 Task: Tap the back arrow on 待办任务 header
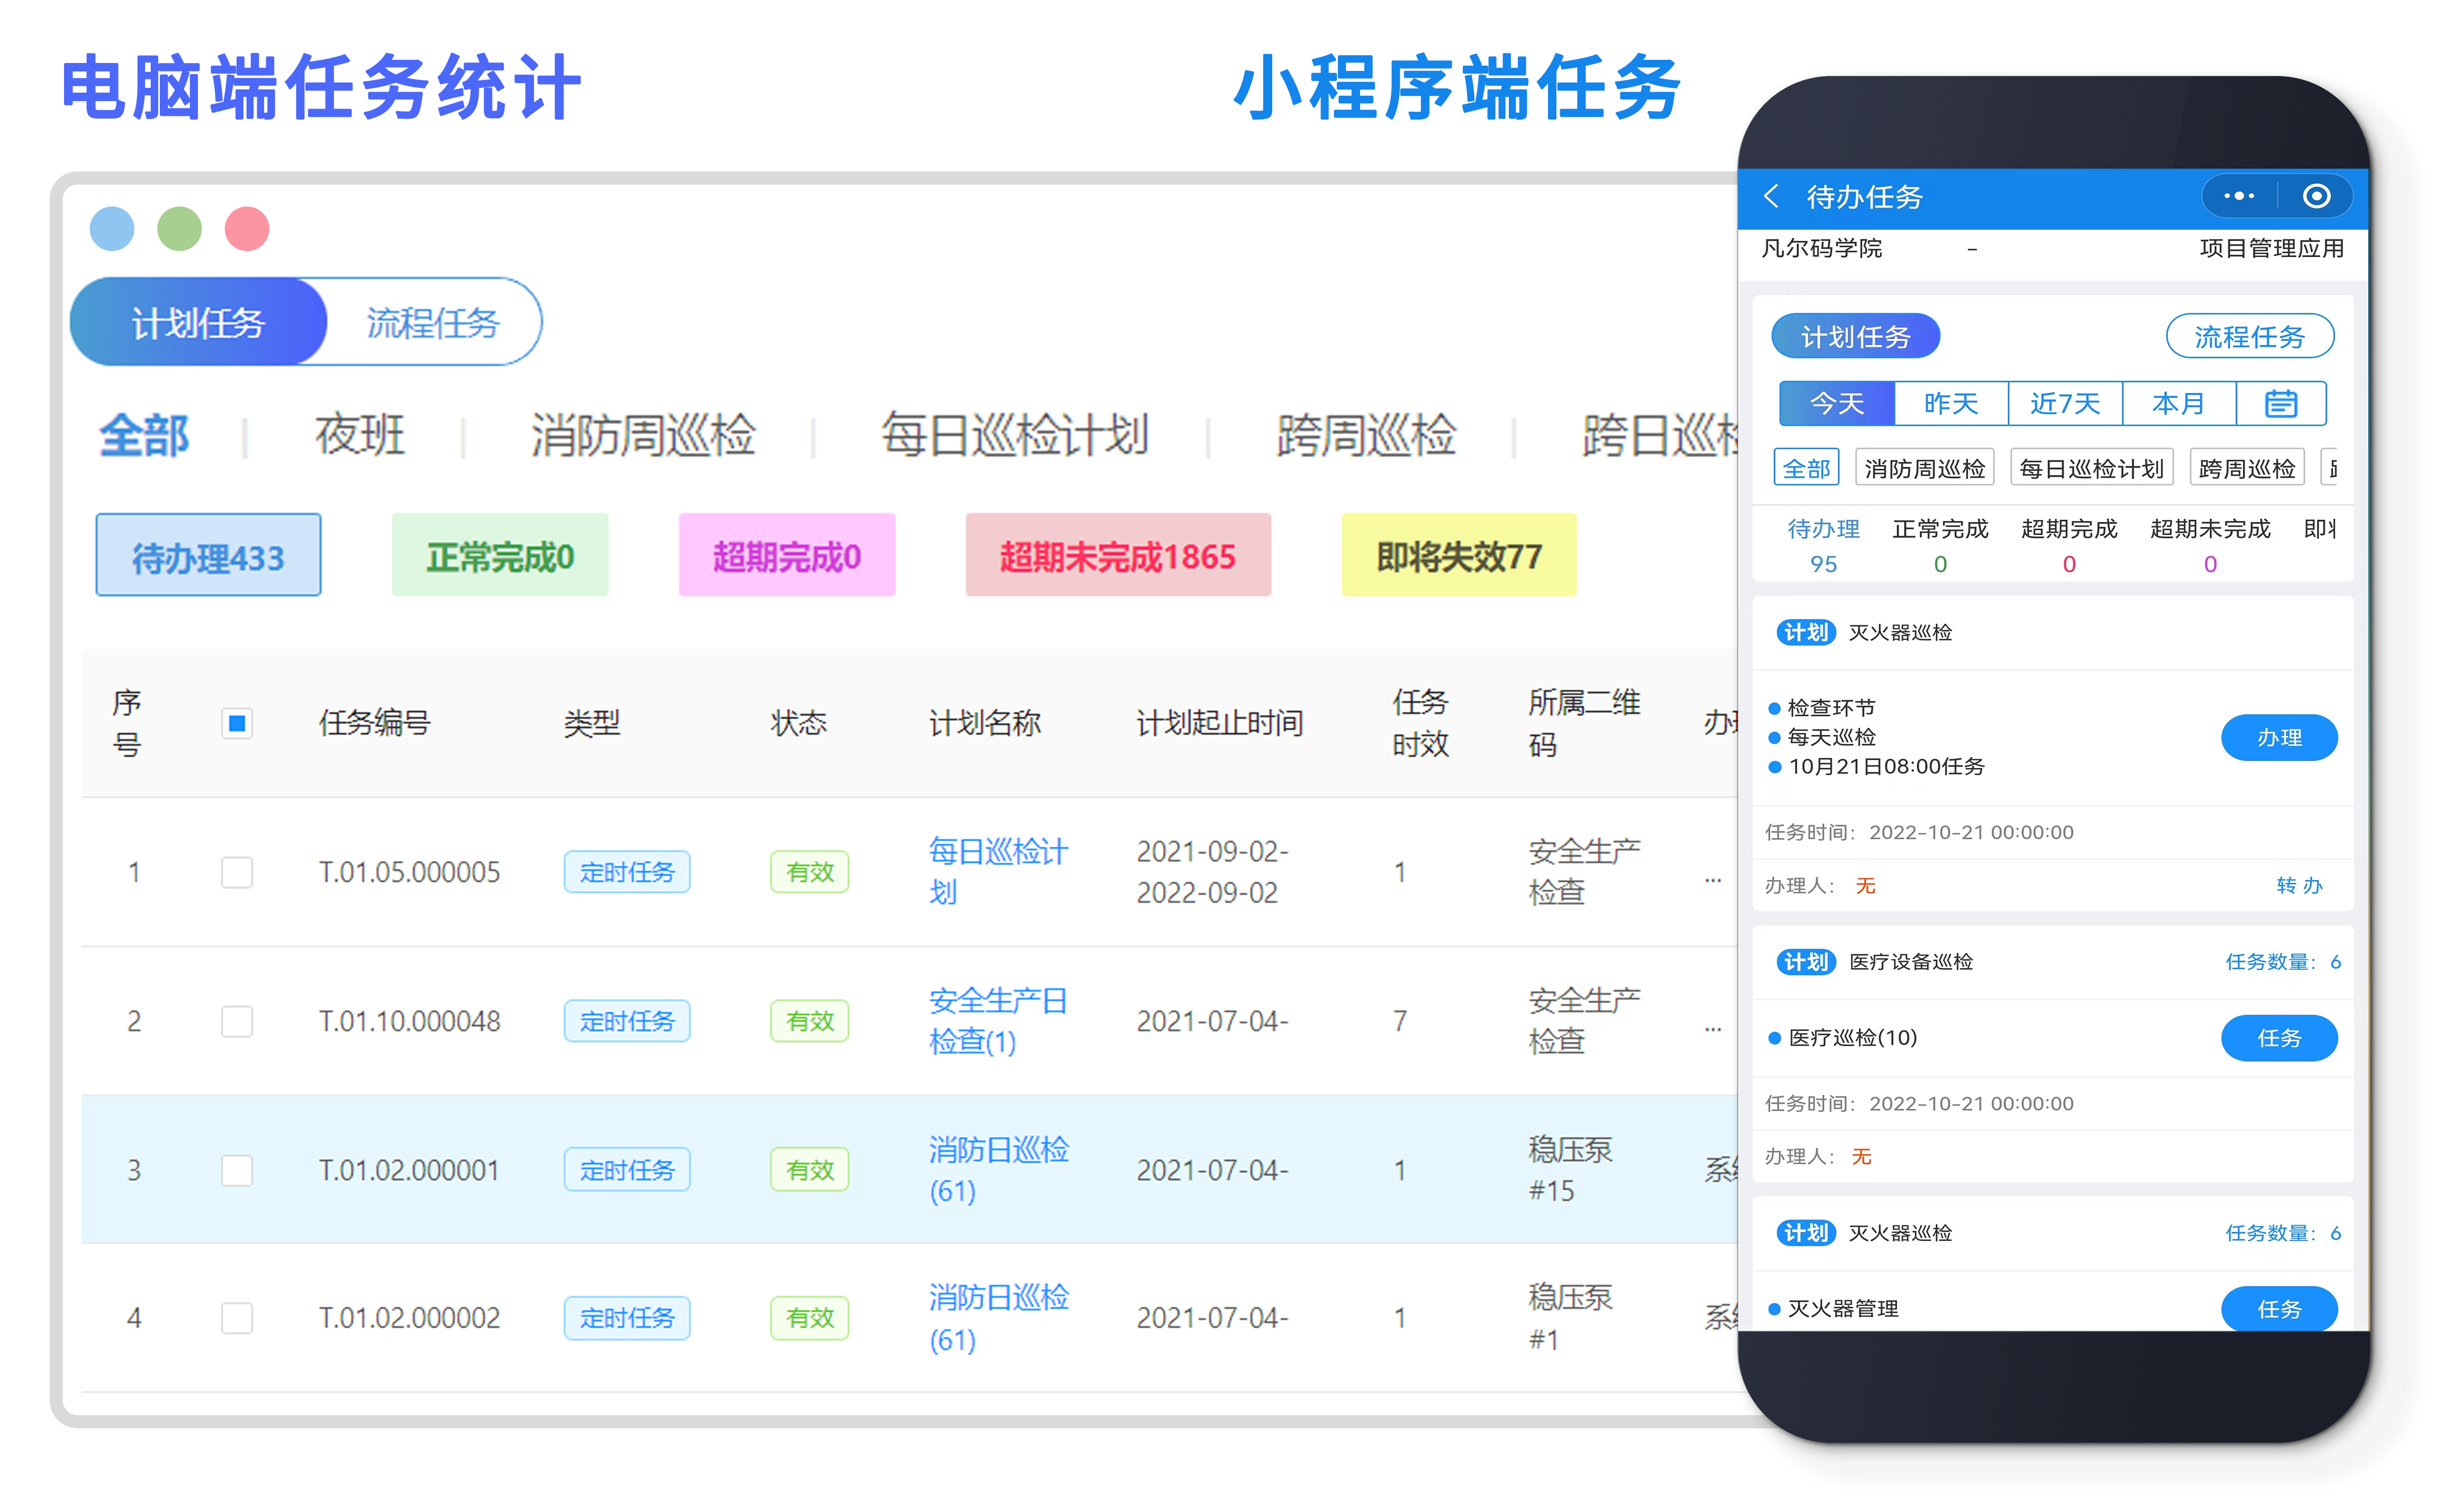click(1773, 197)
